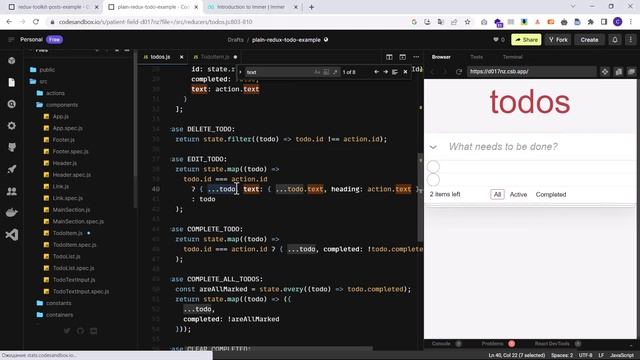Close the find widget
Viewport: 640px width, 360px height.
[405, 72]
